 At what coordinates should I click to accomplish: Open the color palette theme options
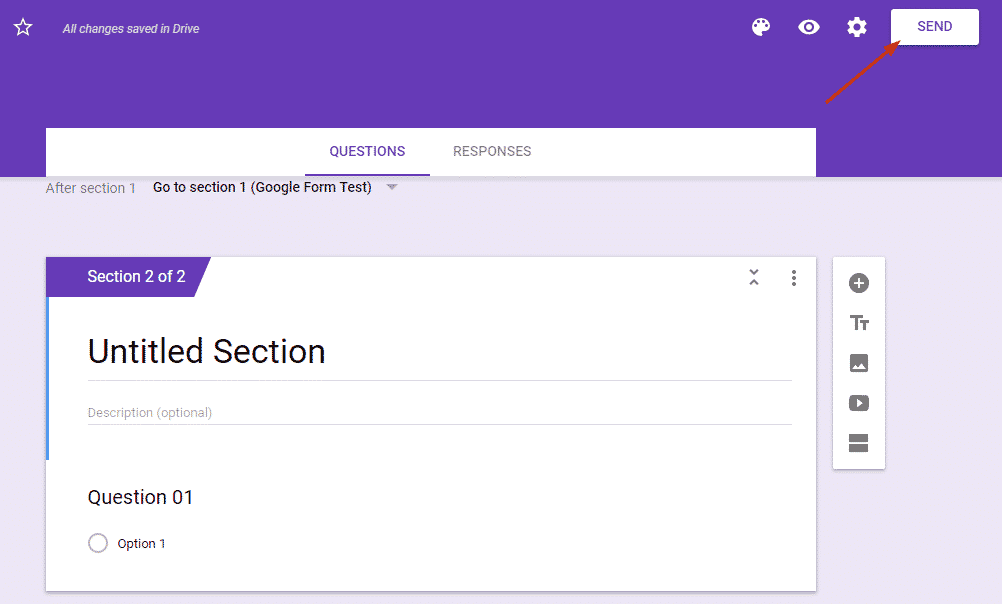click(761, 27)
